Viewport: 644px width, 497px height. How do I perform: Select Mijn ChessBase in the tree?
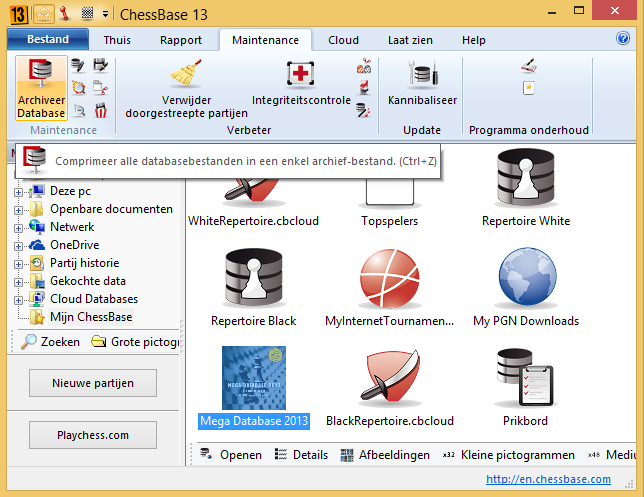pos(91,317)
